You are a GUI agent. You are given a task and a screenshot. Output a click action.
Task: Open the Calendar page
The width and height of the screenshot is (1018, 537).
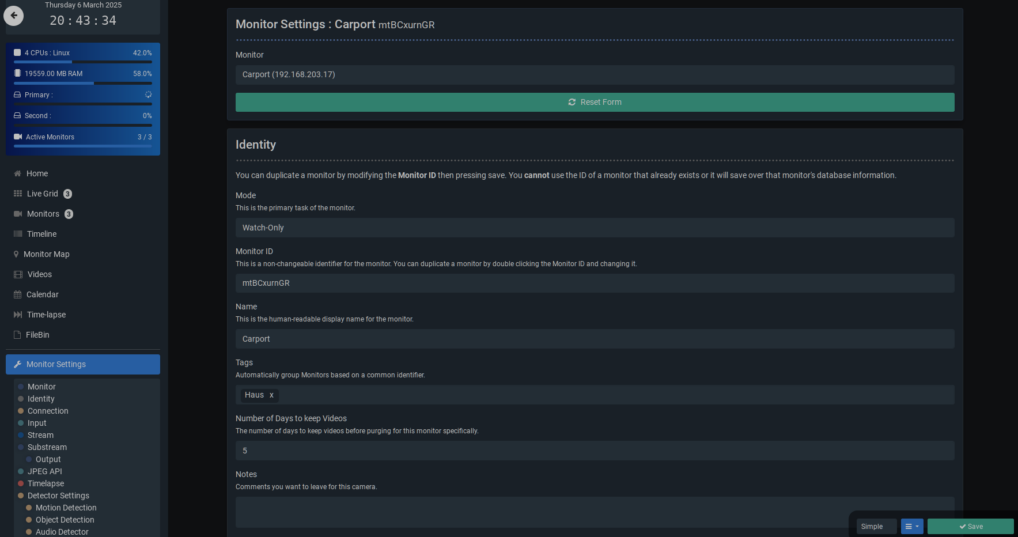(42, 294)
